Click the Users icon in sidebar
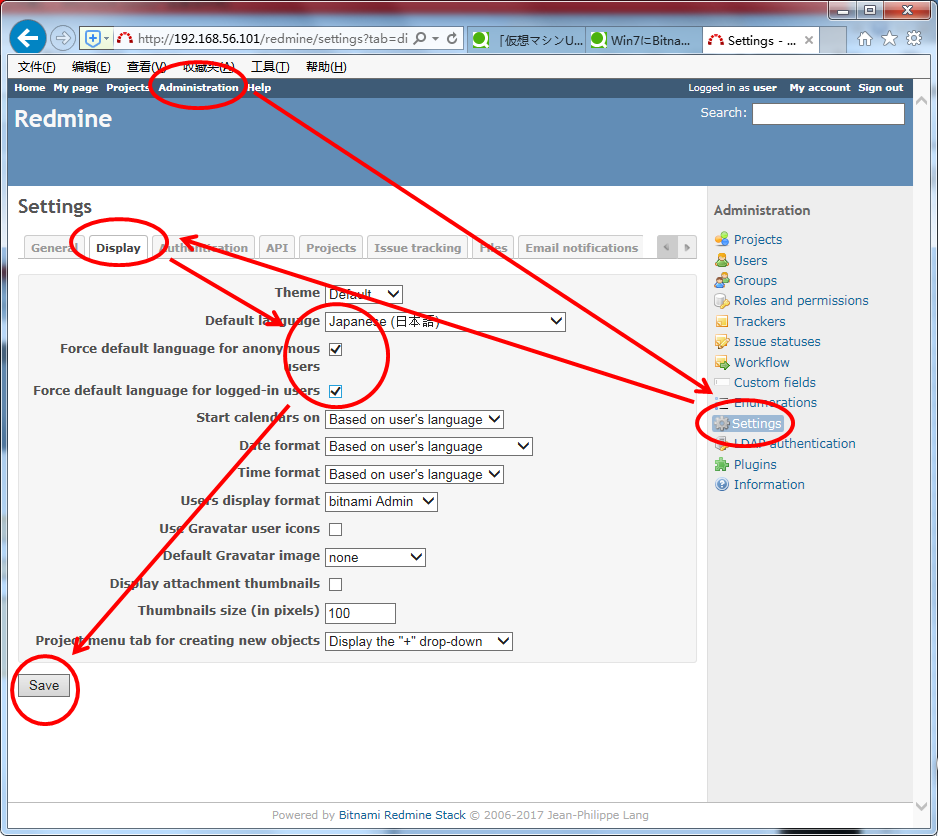The image size is (938, 836). coord(722,260)
